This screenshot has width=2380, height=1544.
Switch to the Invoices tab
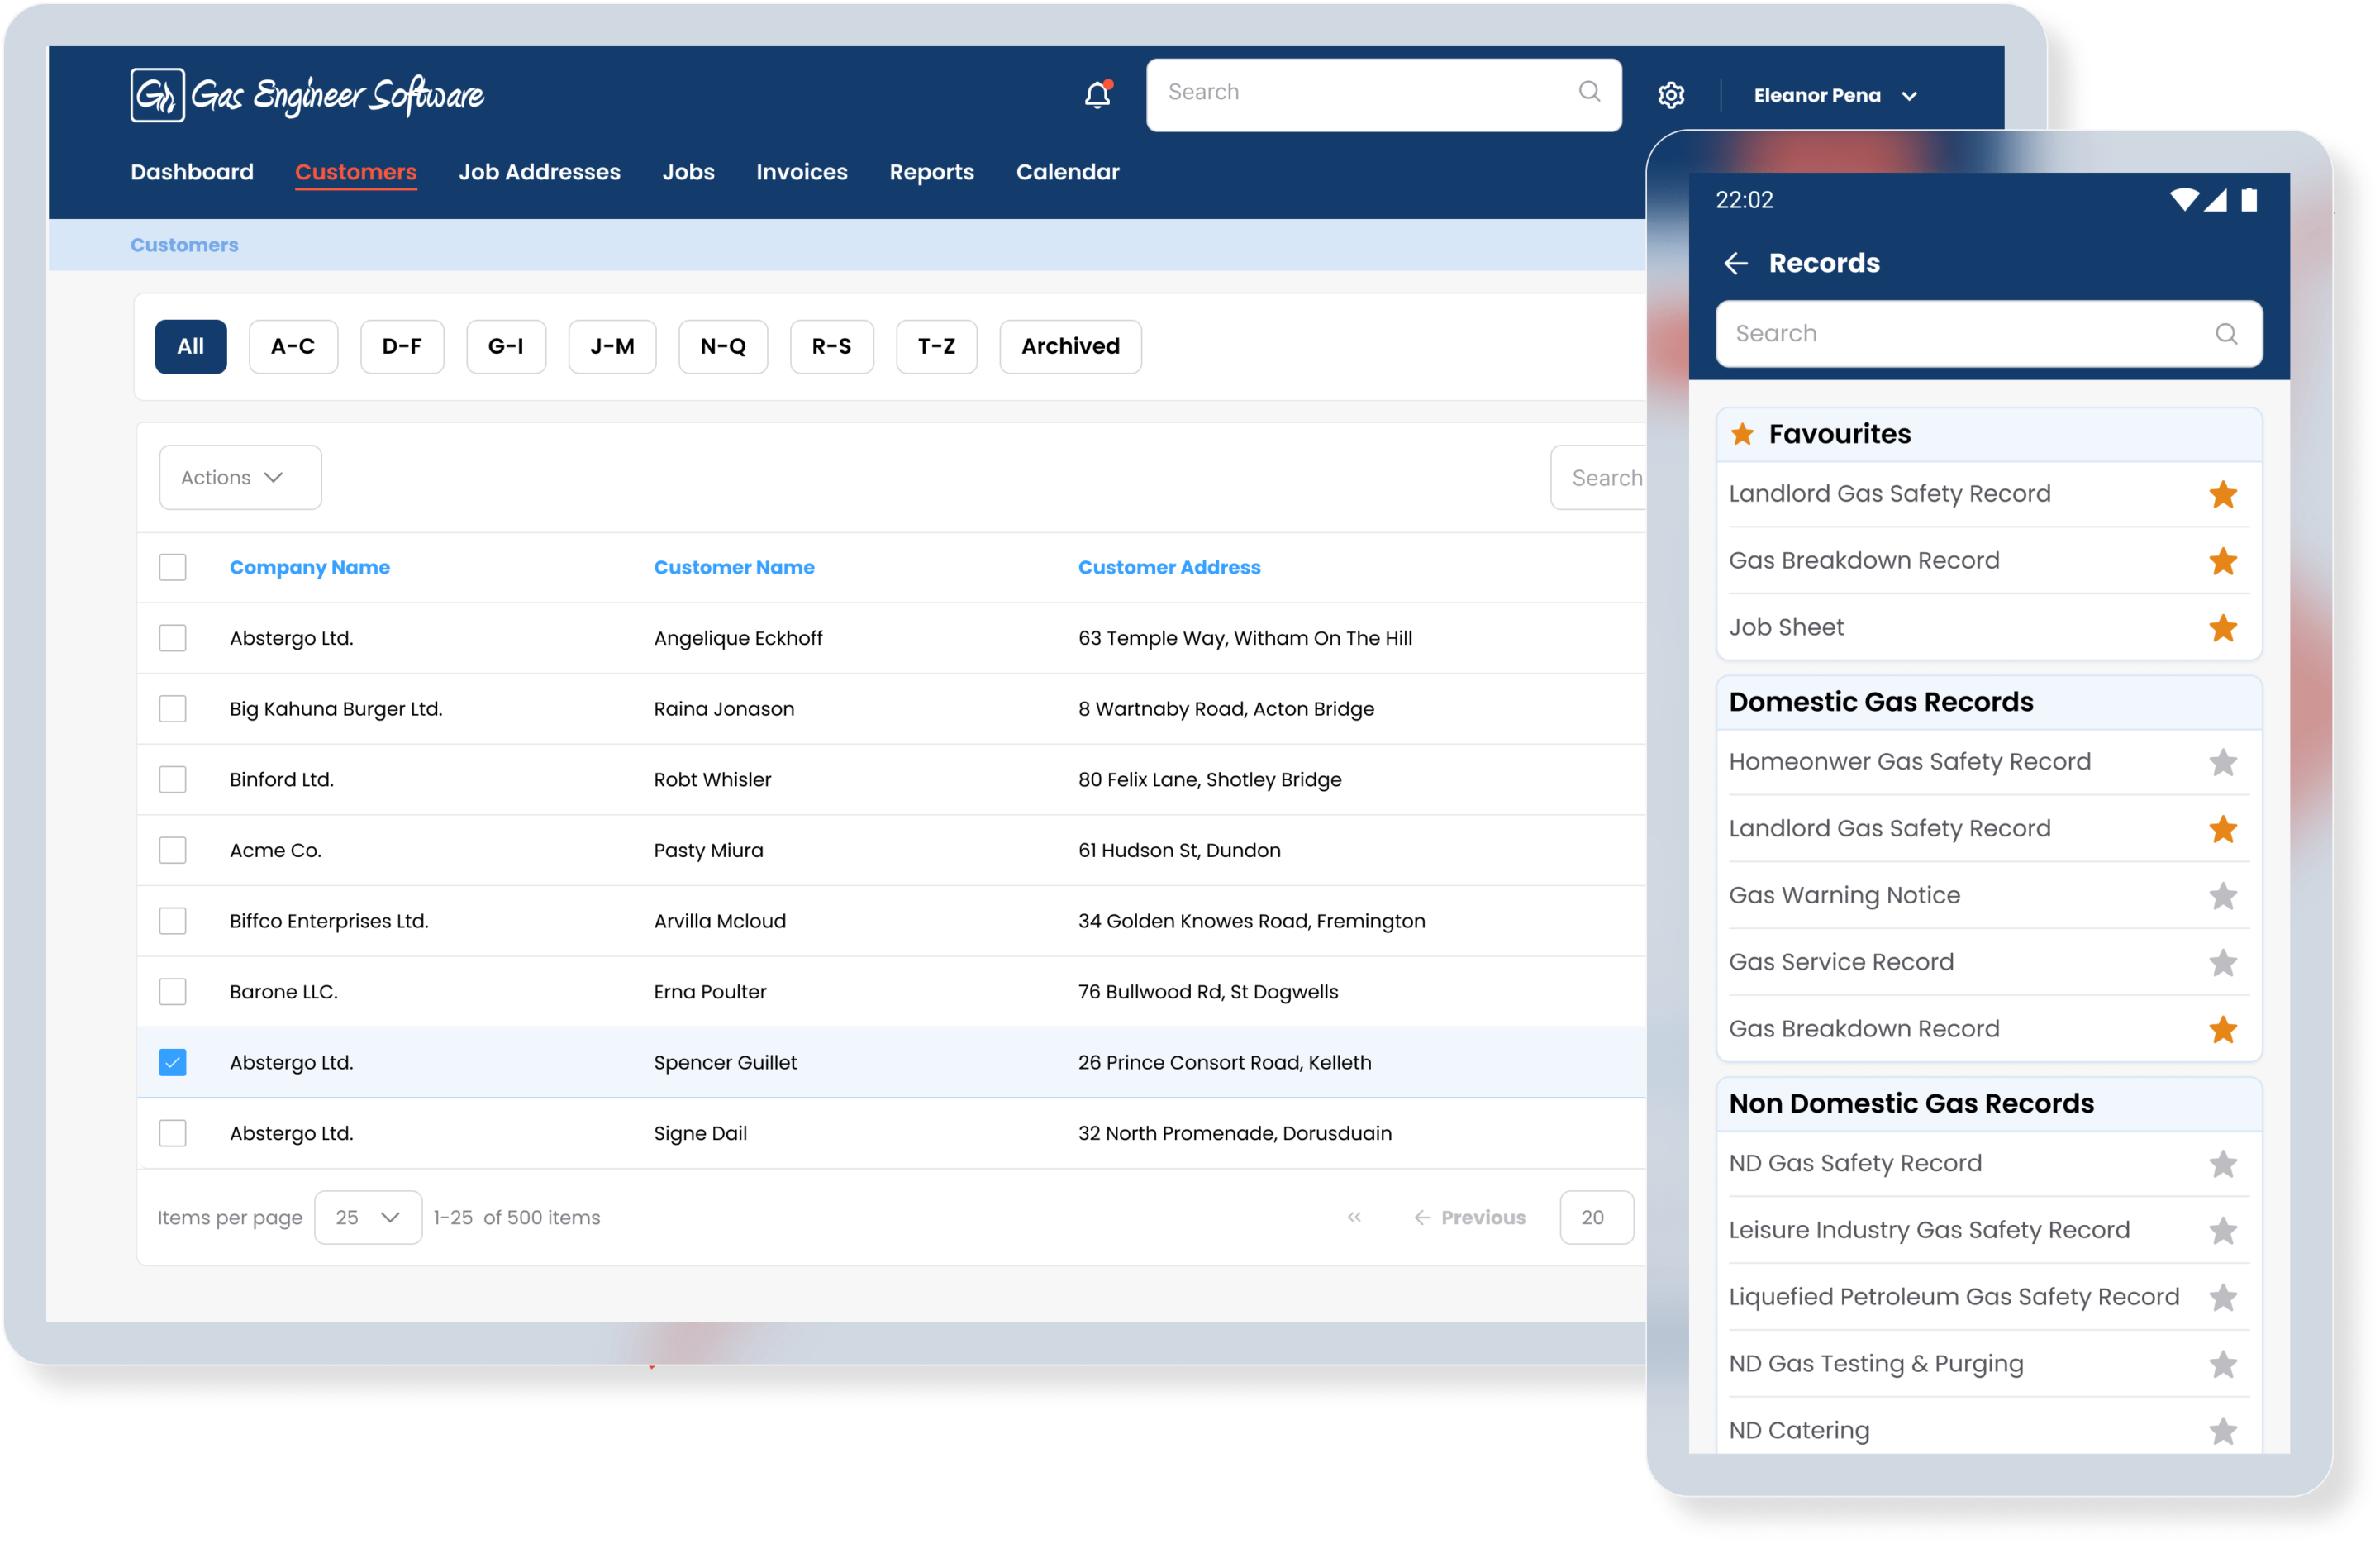pos(801,172)
